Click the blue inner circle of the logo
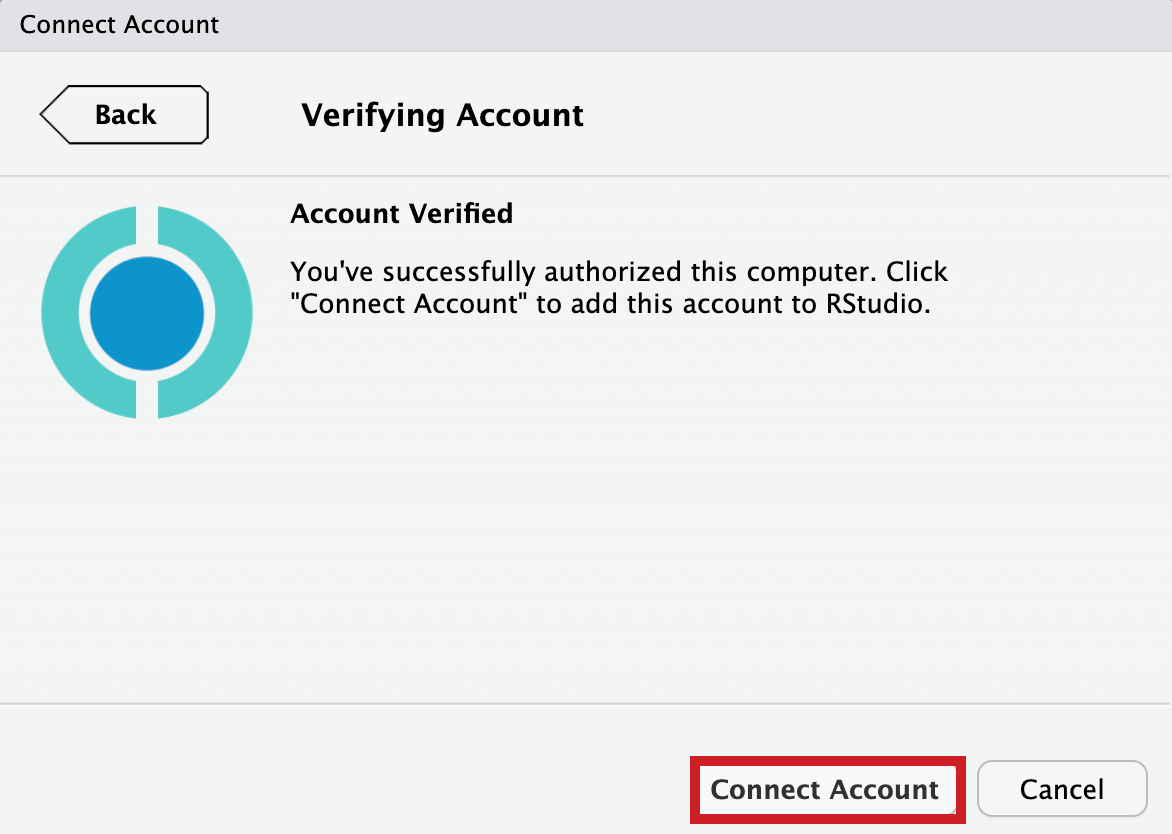The width and height of the screenshot is (1172, 834). [x=147, y=314]
